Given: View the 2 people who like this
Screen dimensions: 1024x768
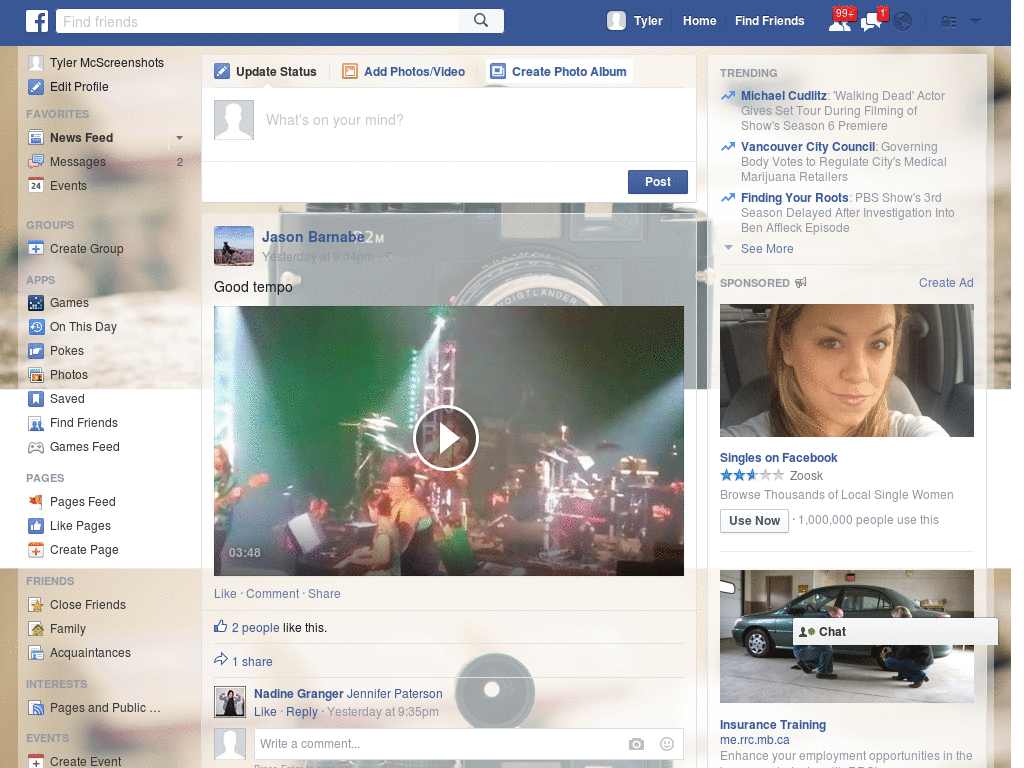Looking at the screenshot, I should pyautogui.click(x=255, y=628).
